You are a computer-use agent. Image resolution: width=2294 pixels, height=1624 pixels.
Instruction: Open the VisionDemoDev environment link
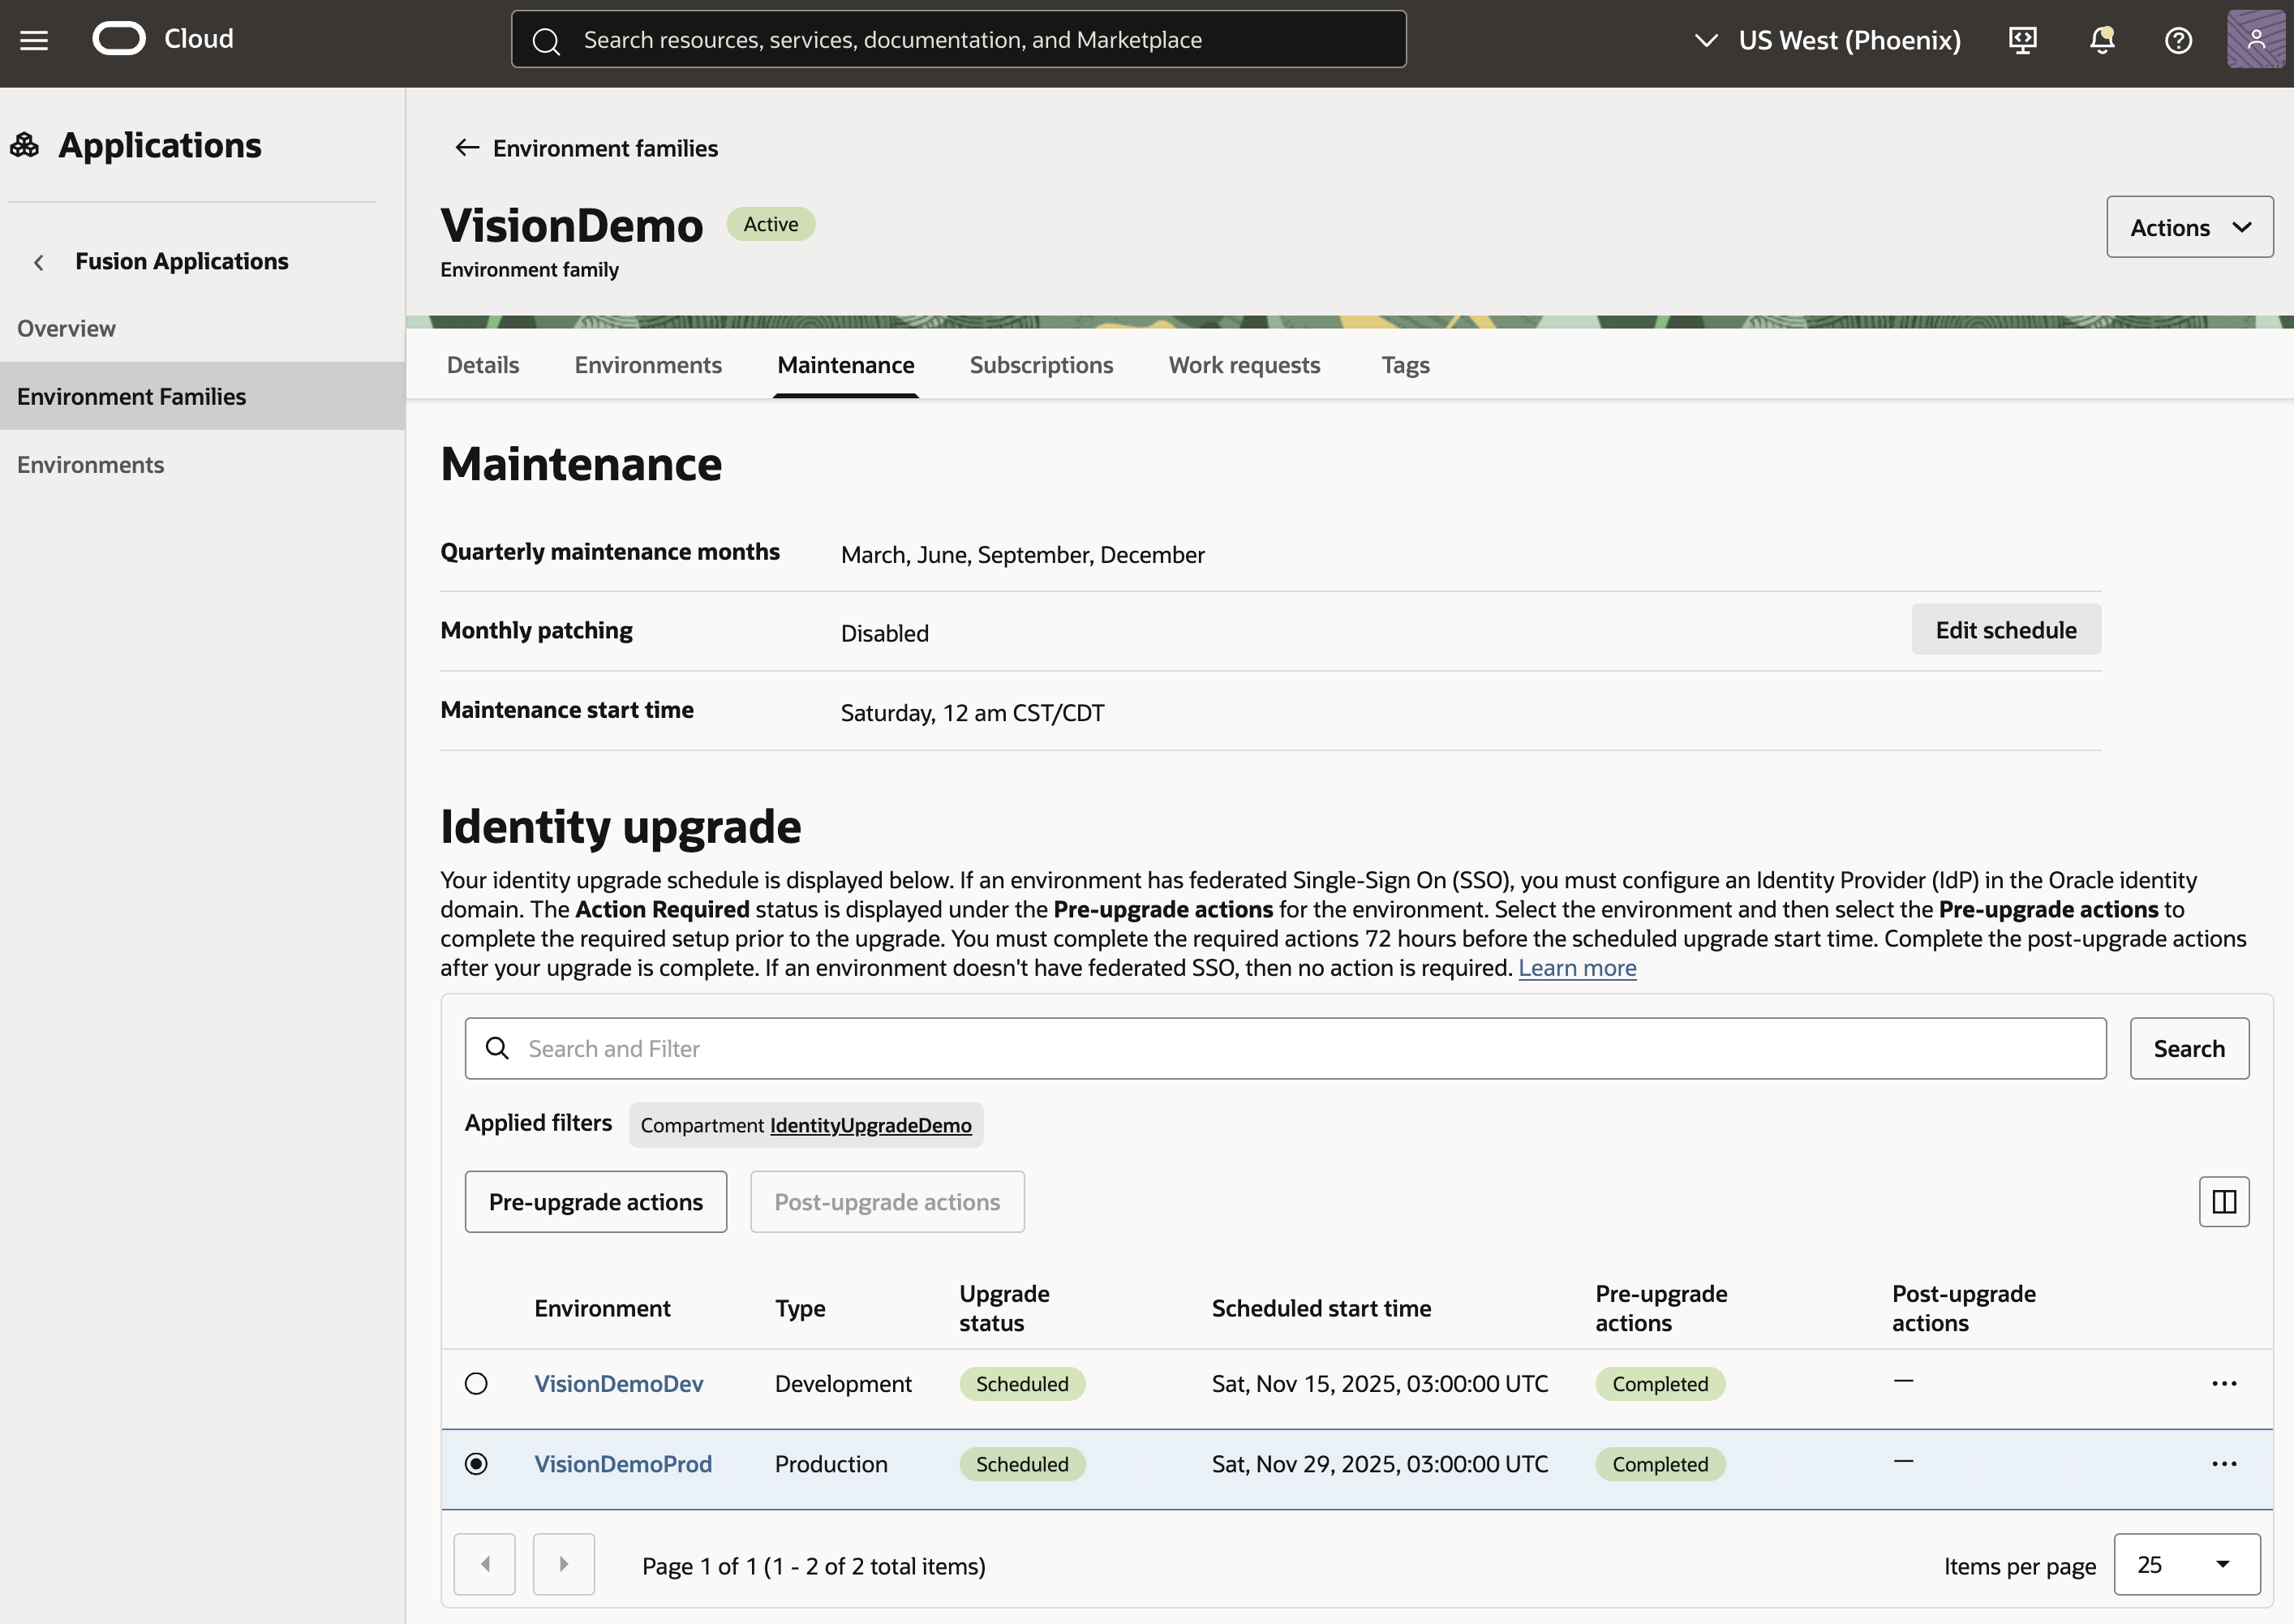click(x=619, y=1384)
